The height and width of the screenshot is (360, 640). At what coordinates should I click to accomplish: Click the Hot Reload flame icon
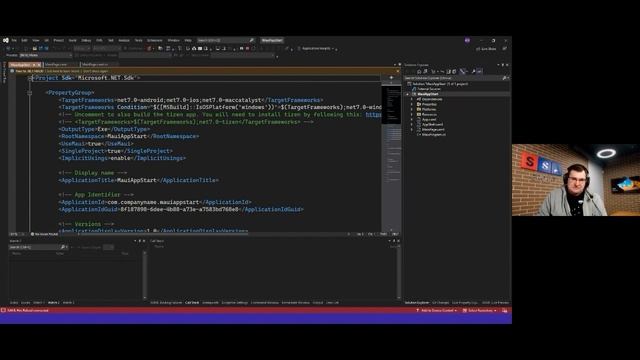pyautogui.click(x=149, y=48)
